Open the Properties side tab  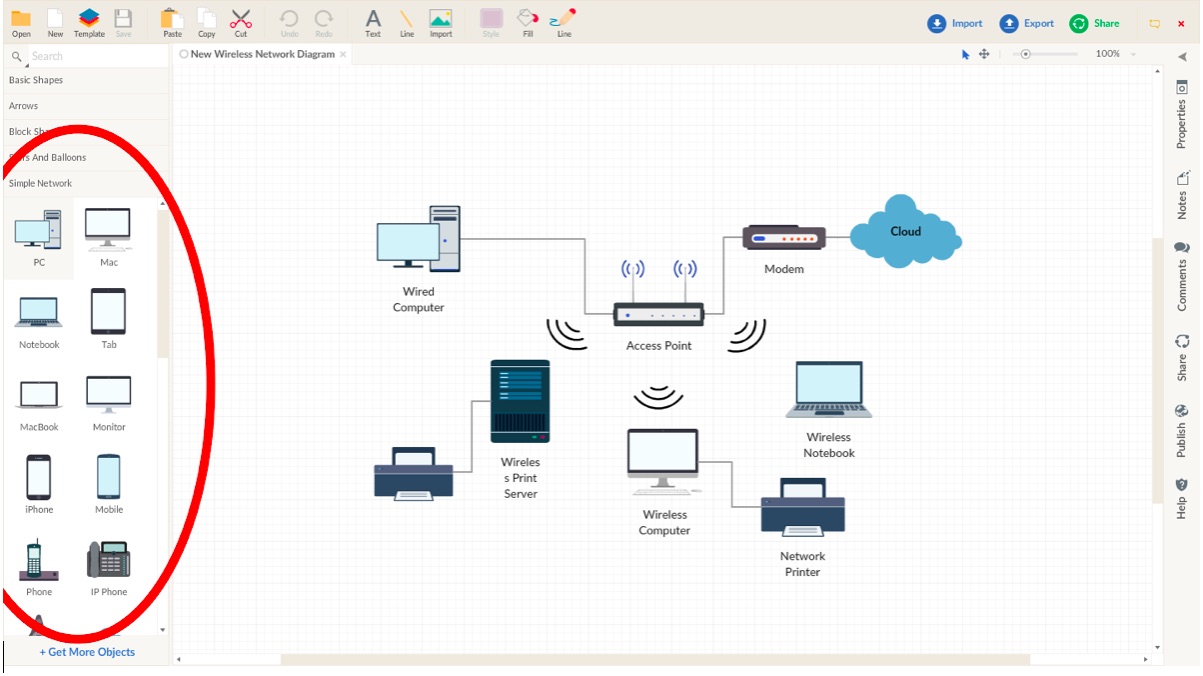[x=1181, y=115]
